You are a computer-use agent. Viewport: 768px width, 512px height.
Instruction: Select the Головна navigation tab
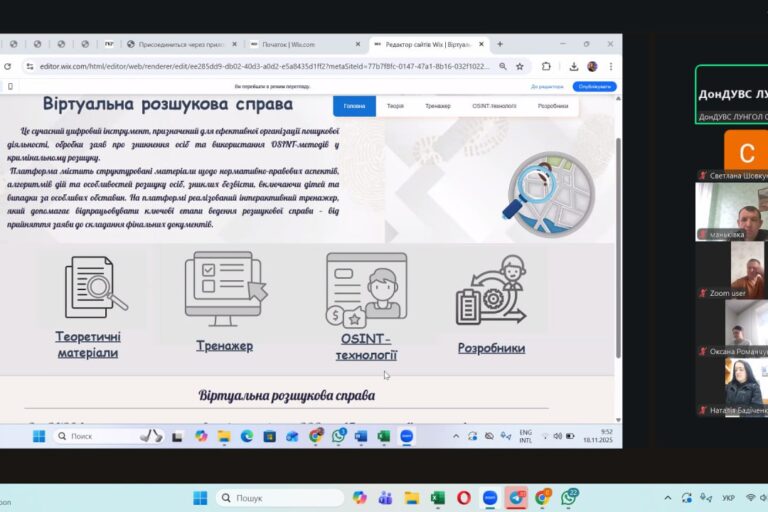[x=354, y=106]
